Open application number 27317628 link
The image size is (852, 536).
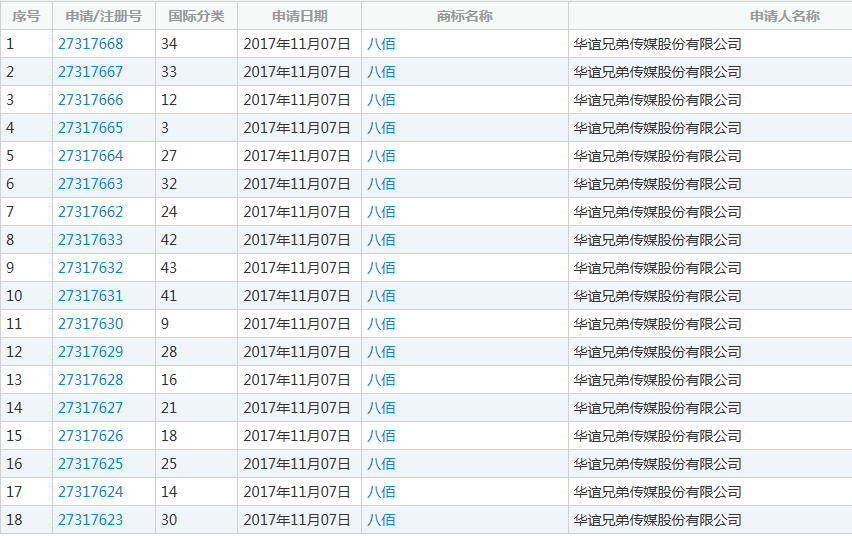(x=90, y=380)
